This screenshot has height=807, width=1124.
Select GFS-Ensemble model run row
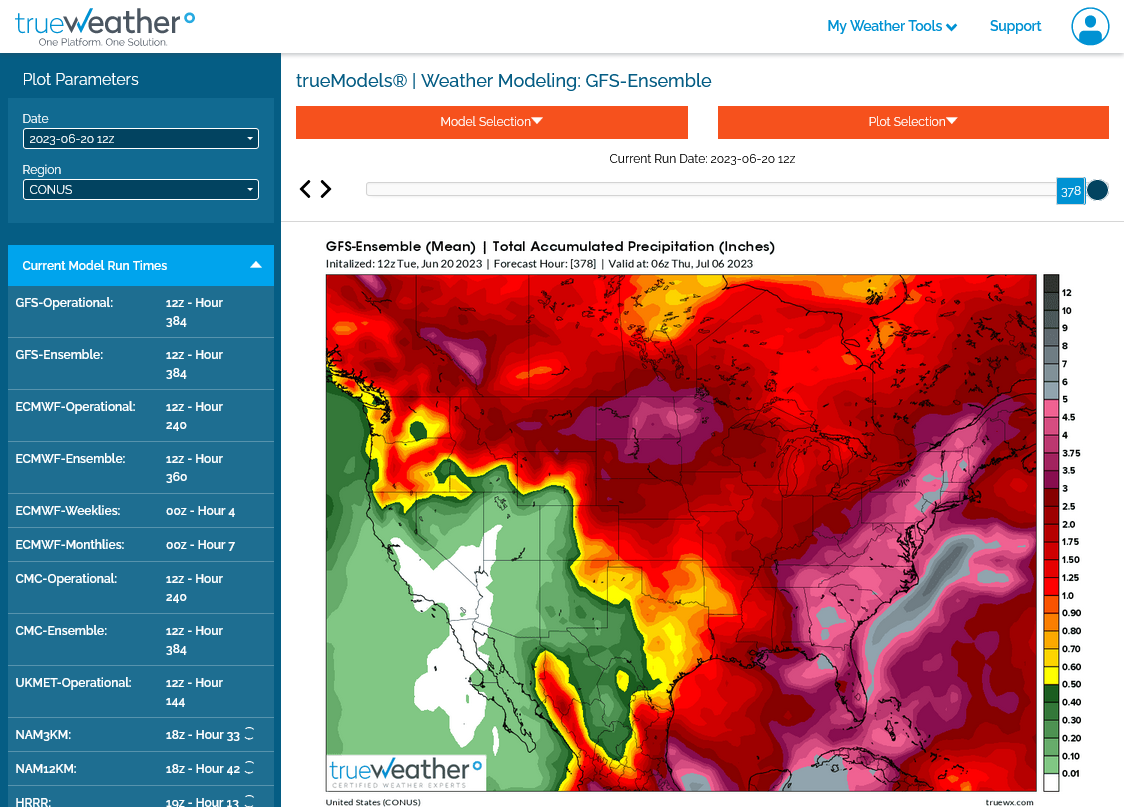coord(140,364)
